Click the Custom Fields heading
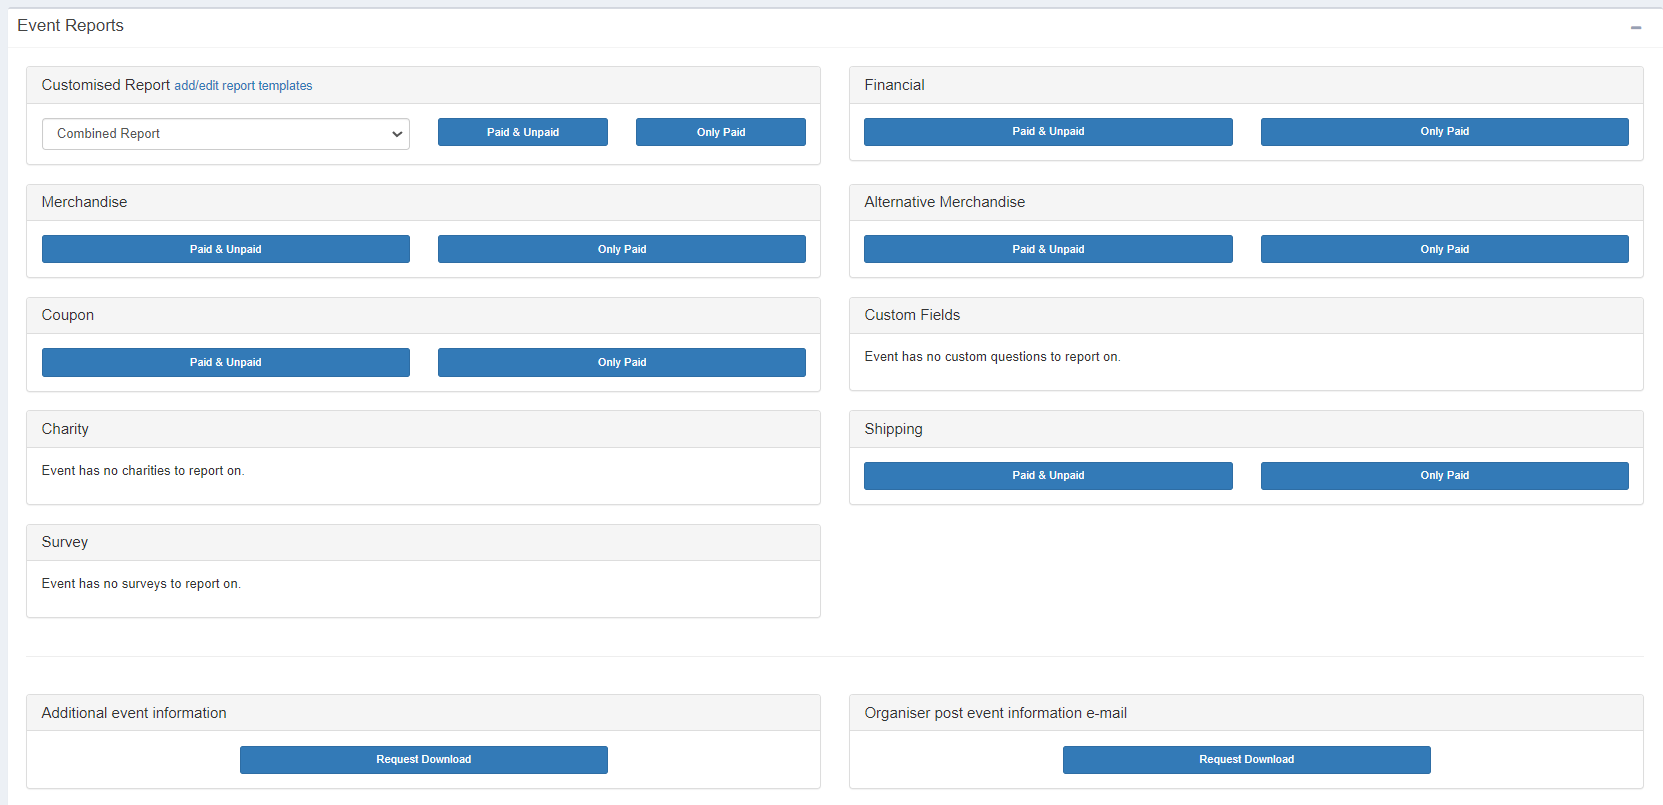This screenshot has width=1663, height=805. [912, 315]
